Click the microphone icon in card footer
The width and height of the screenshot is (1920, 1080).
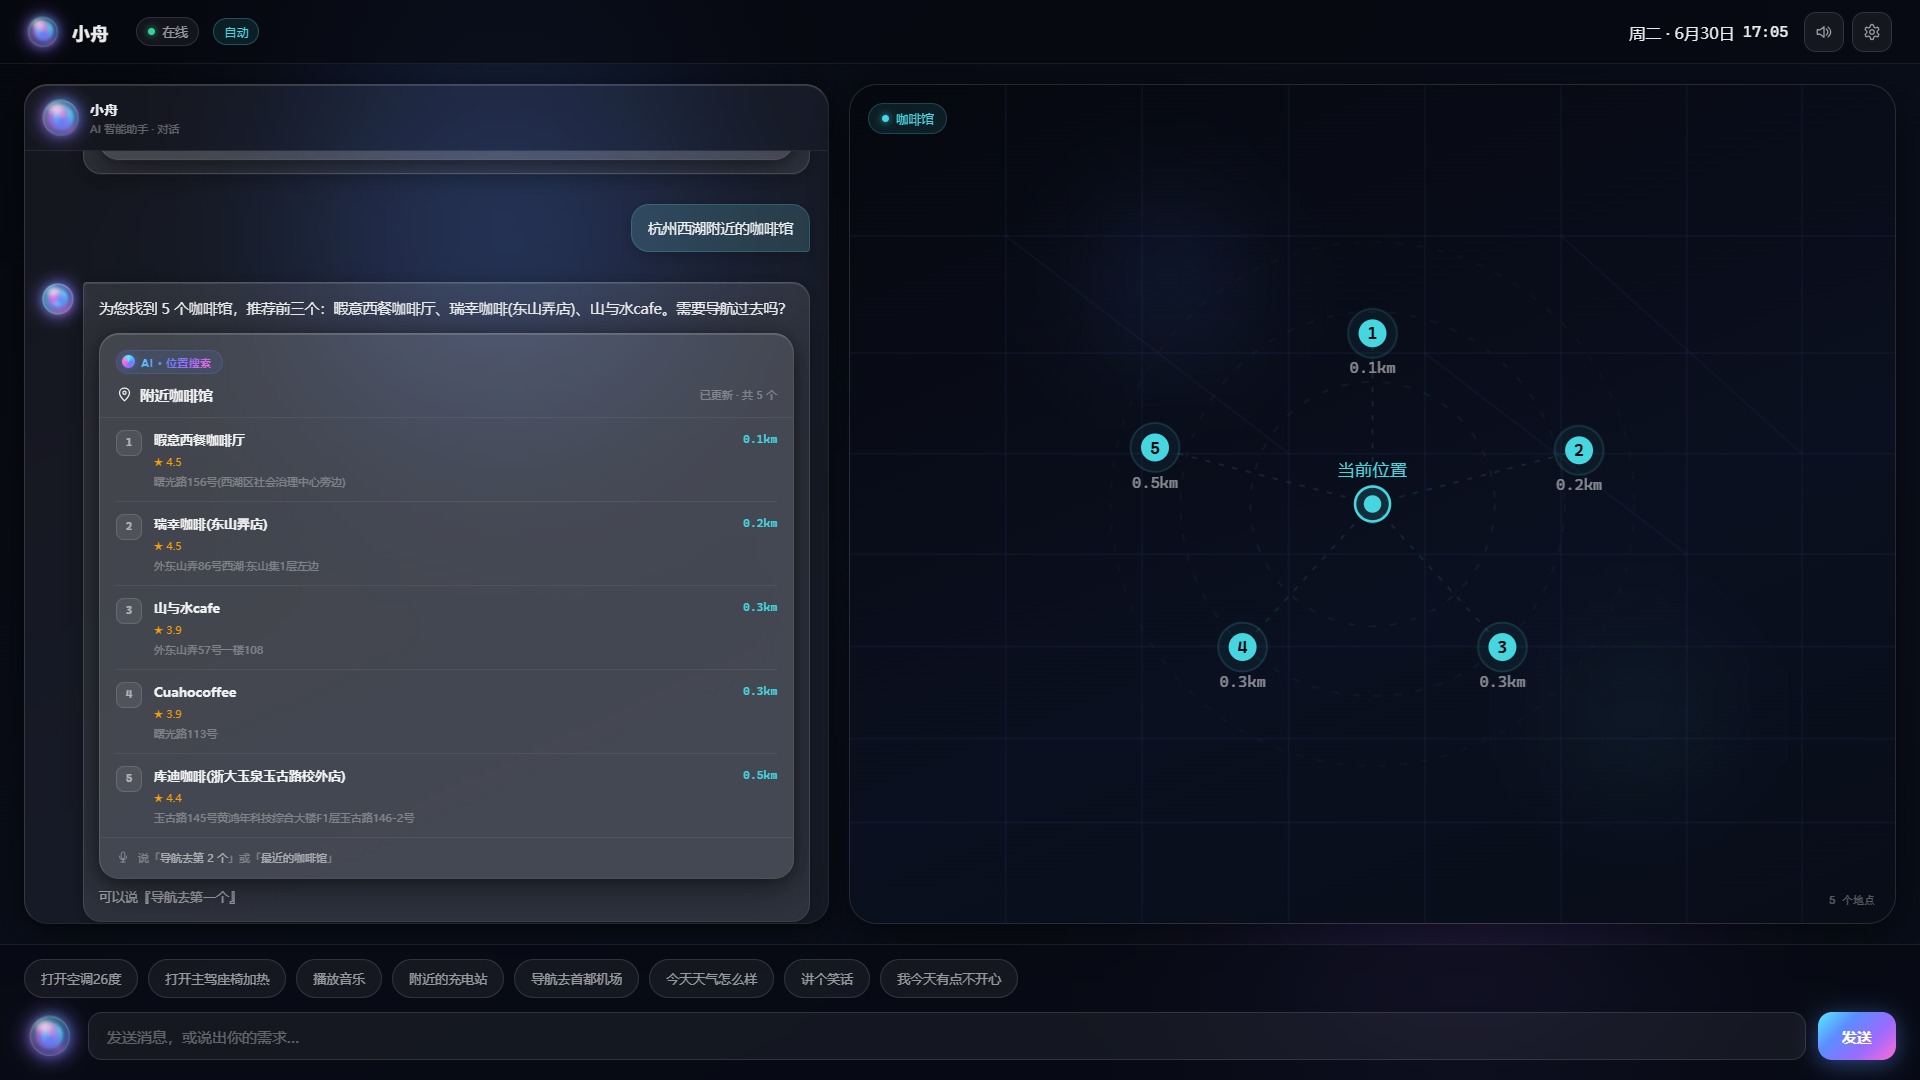(x=123, y=858)
